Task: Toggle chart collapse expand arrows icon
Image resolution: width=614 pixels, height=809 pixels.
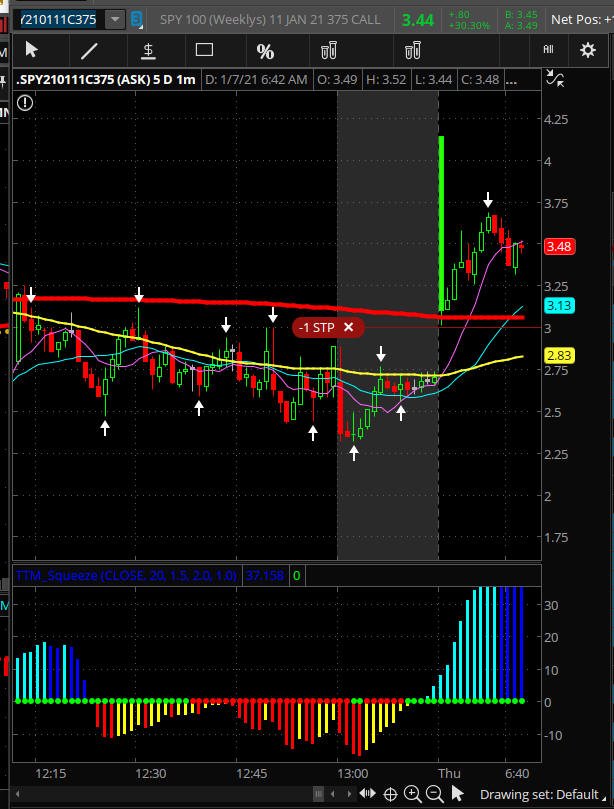Action: tap(555, 78)
